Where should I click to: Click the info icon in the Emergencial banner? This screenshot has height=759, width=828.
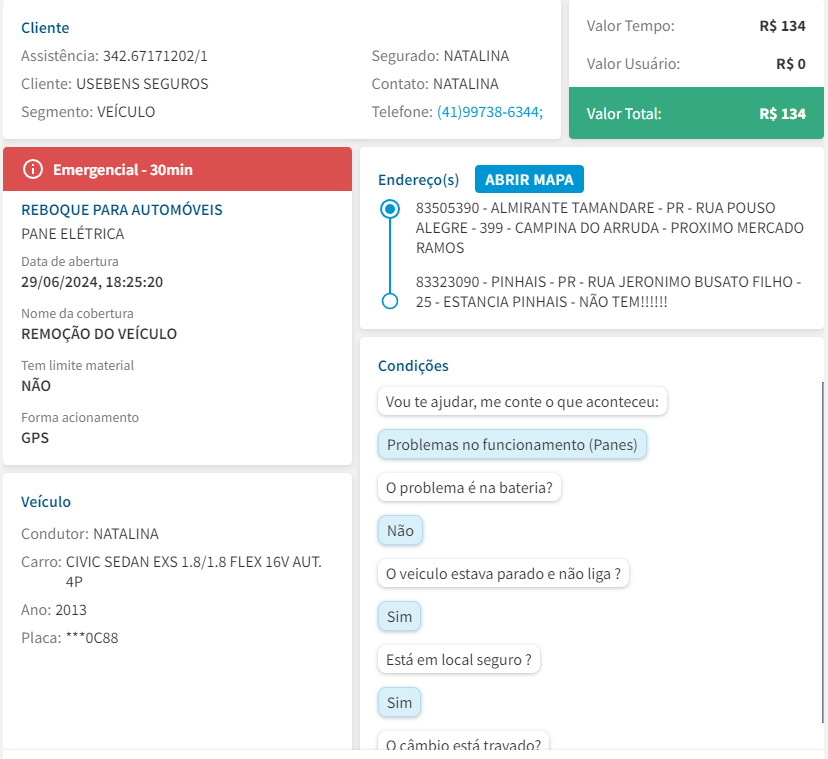click(x=33, y=169)
